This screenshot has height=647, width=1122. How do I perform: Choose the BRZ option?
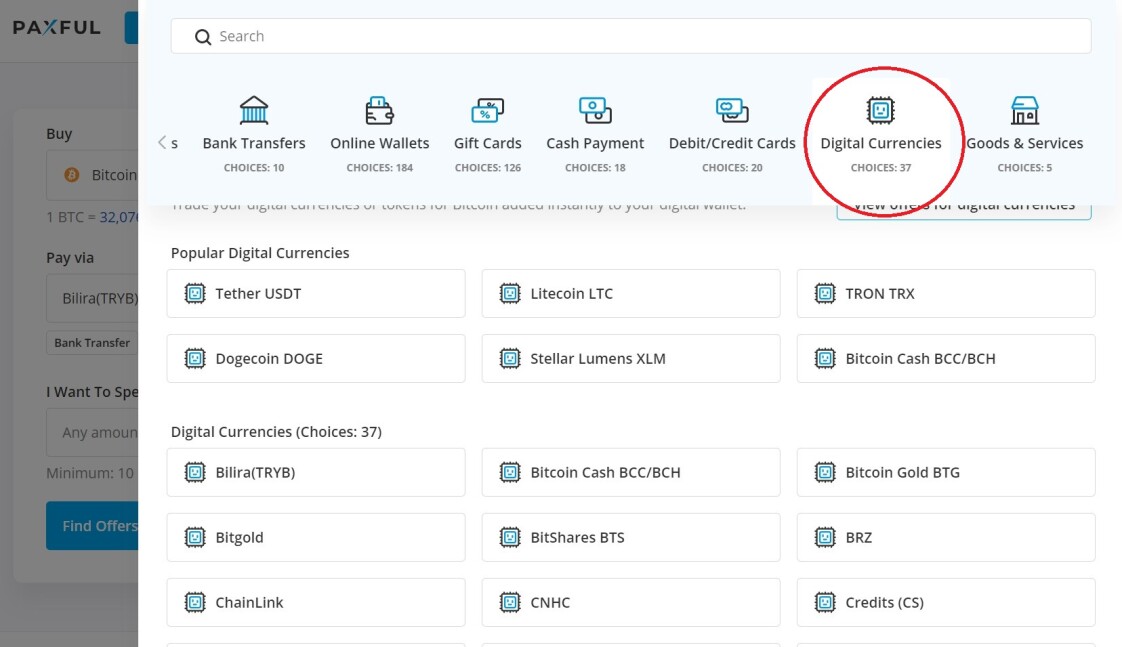pyautogui.click(x=946, y=537)
